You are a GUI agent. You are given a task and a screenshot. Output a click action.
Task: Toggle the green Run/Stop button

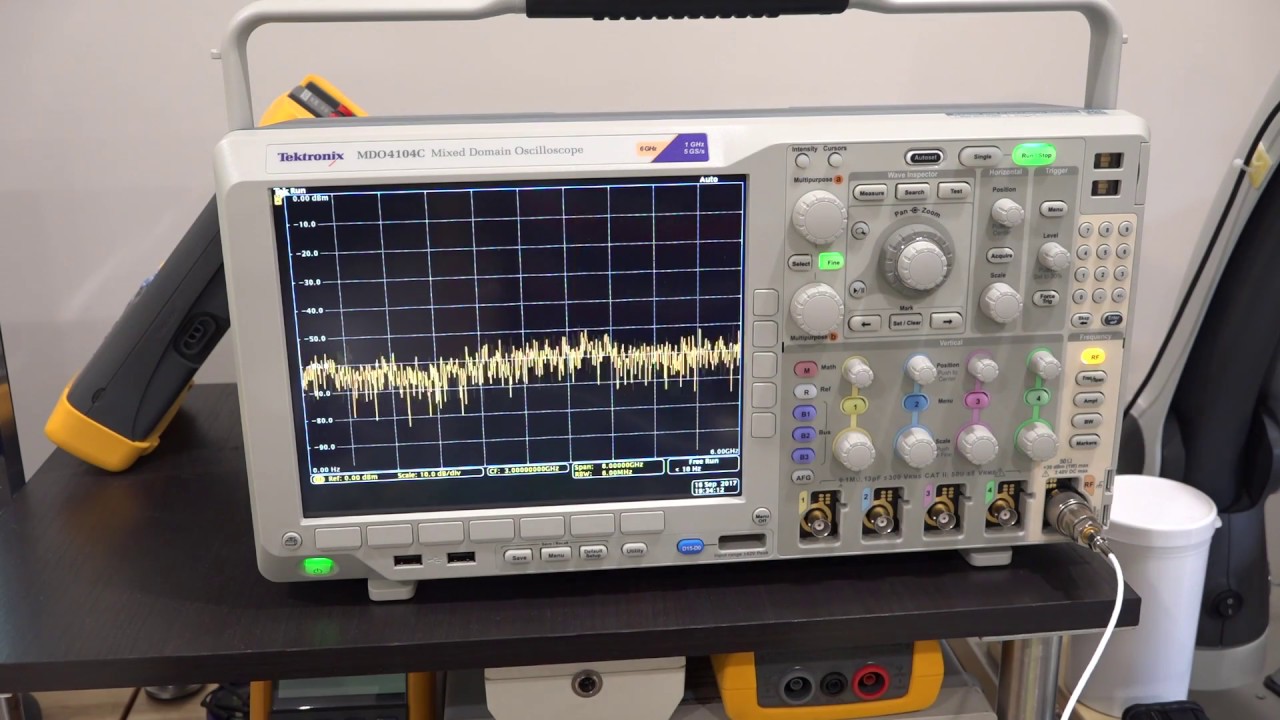click(x=1034, y=156)
